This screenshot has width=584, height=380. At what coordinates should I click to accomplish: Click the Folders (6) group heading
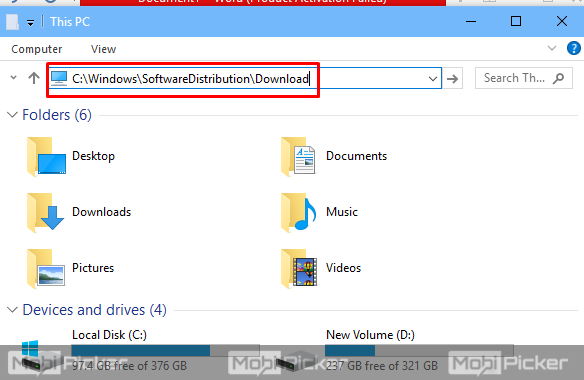click(57, 115)
